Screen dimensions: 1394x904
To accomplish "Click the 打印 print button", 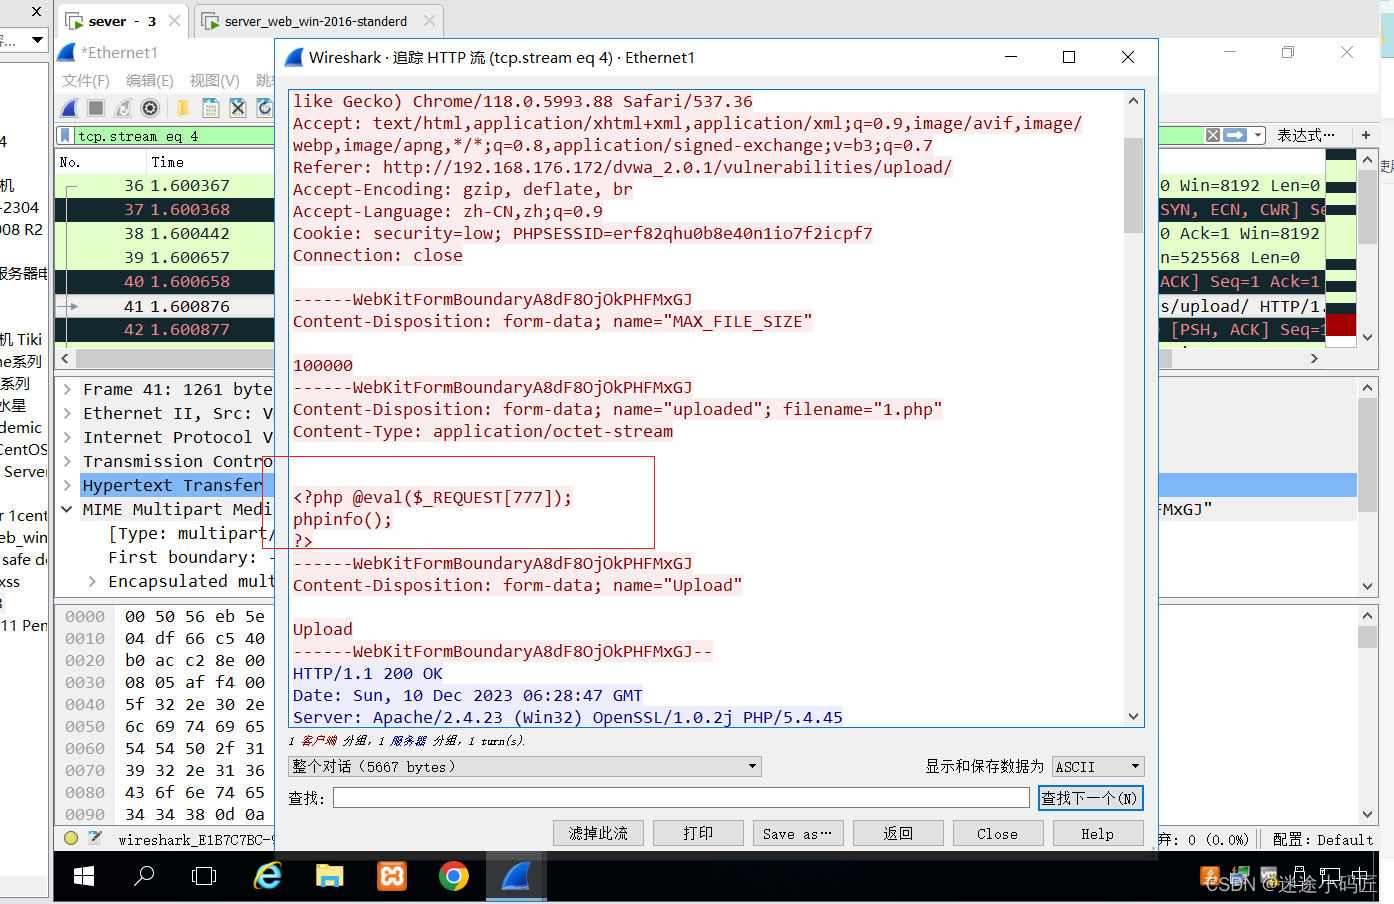I will [698, 833].
